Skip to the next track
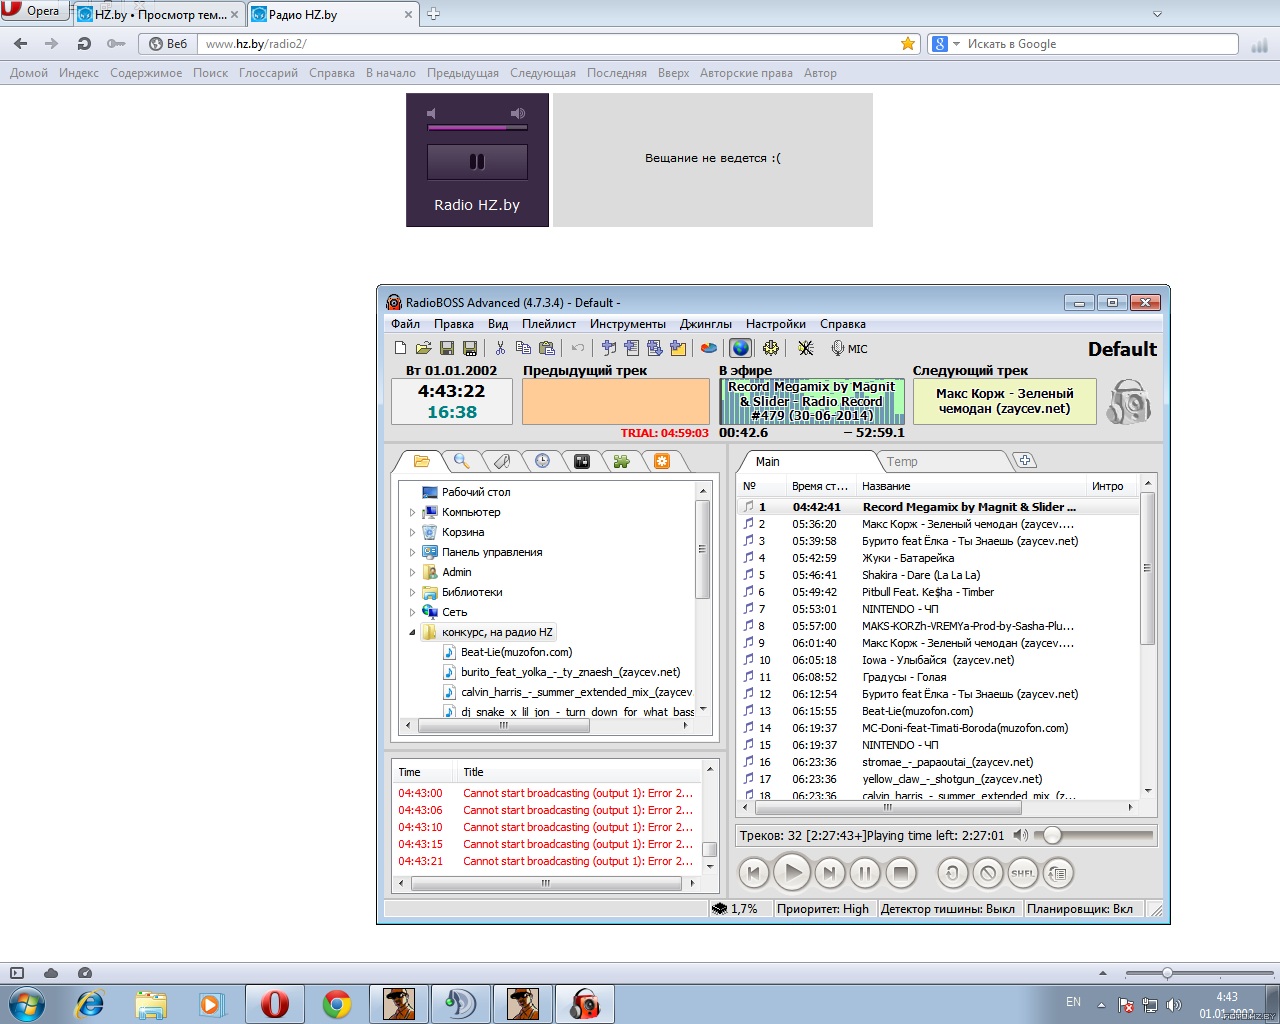Viewport: 1280px width, 1024px height. point(829,873)
